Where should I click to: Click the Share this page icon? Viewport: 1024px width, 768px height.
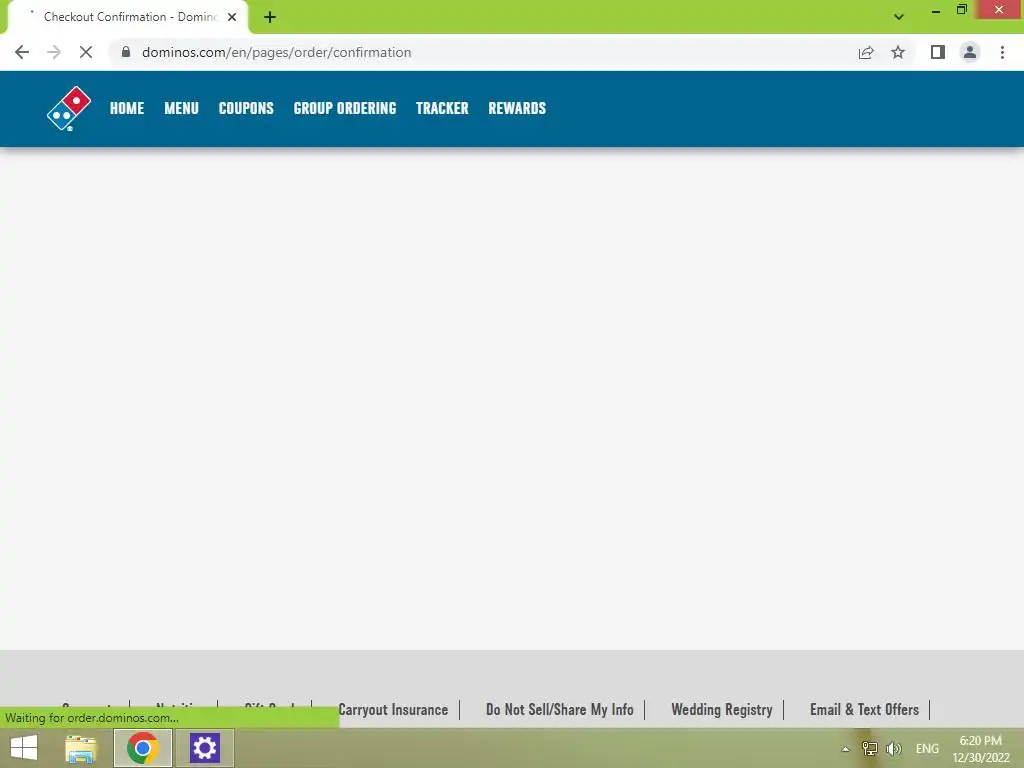tap(866, 52)
